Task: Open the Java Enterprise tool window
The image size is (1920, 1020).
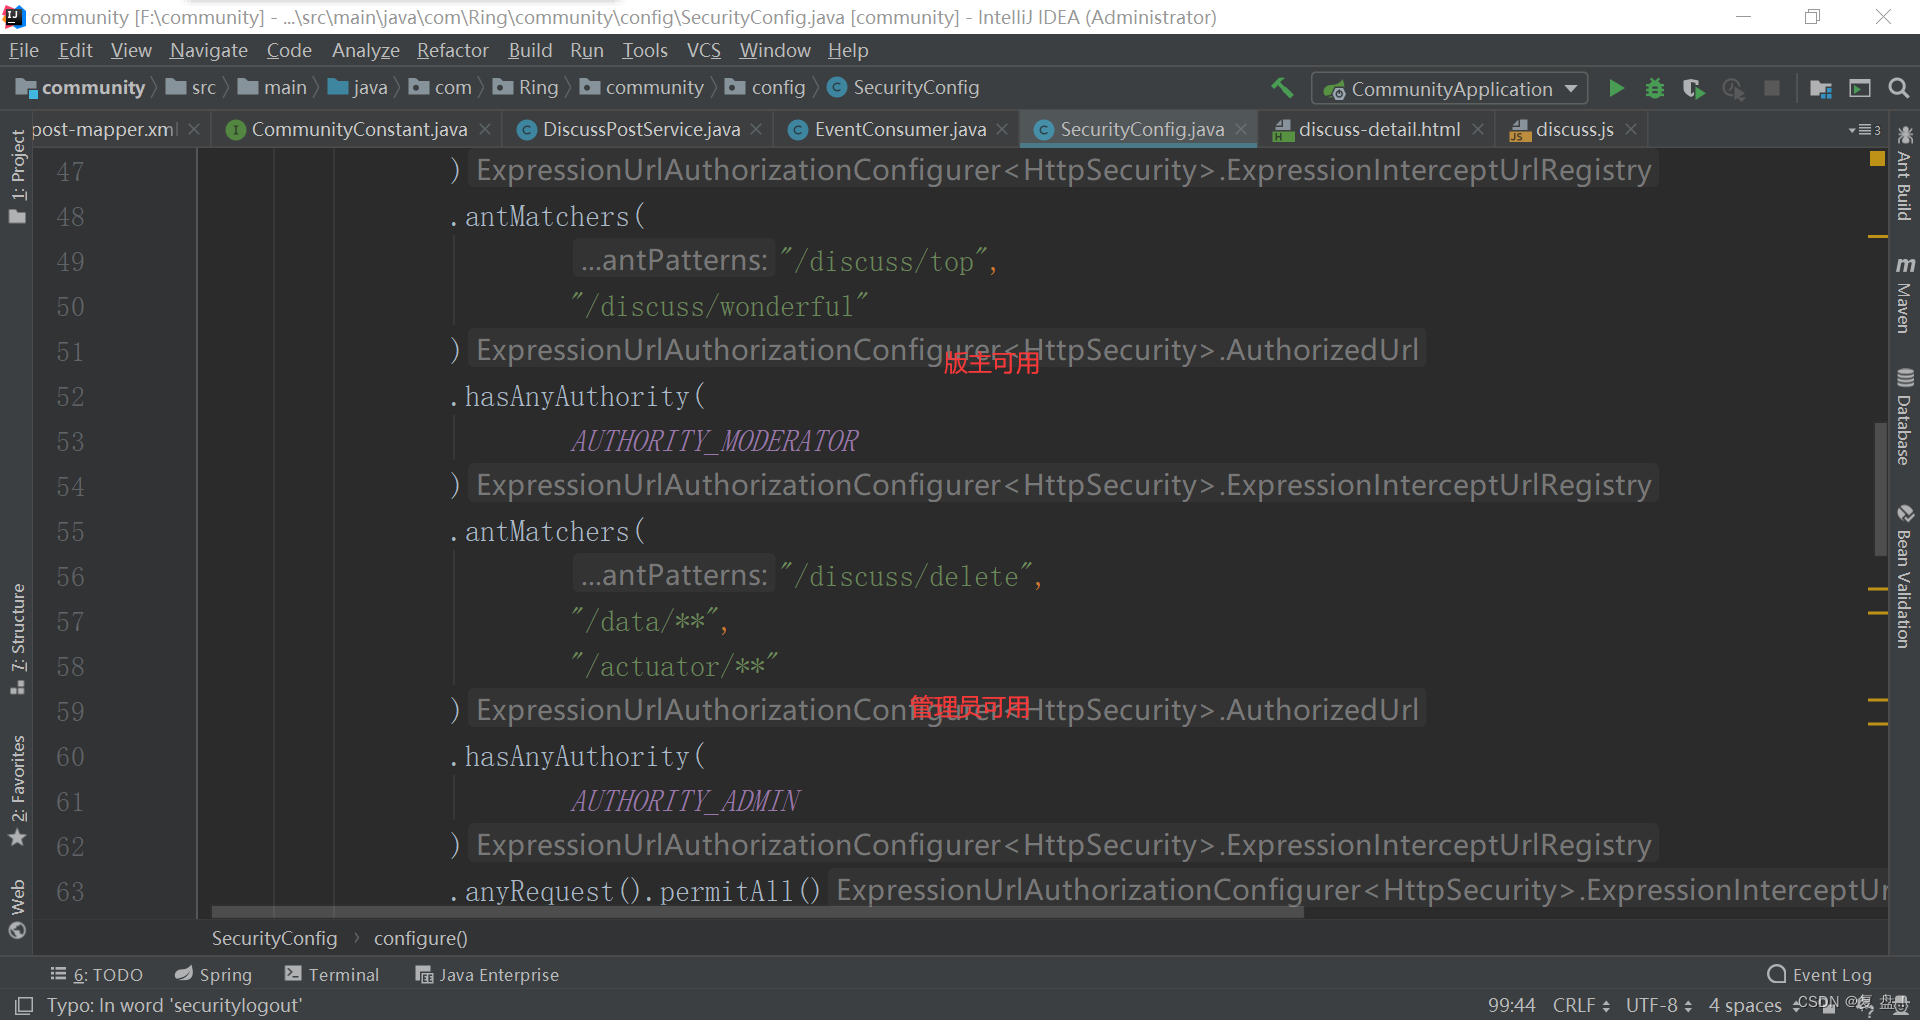Action: tap(487, 975)
